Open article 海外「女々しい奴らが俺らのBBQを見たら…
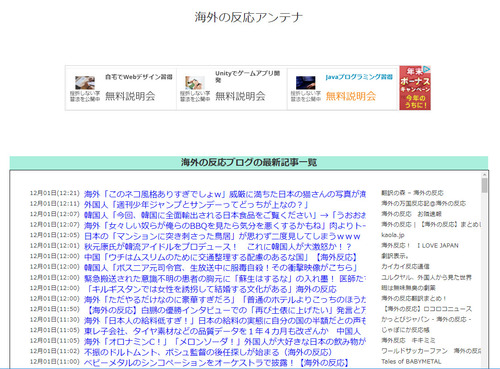The image size is (500, 369). (x=225, y=226)
